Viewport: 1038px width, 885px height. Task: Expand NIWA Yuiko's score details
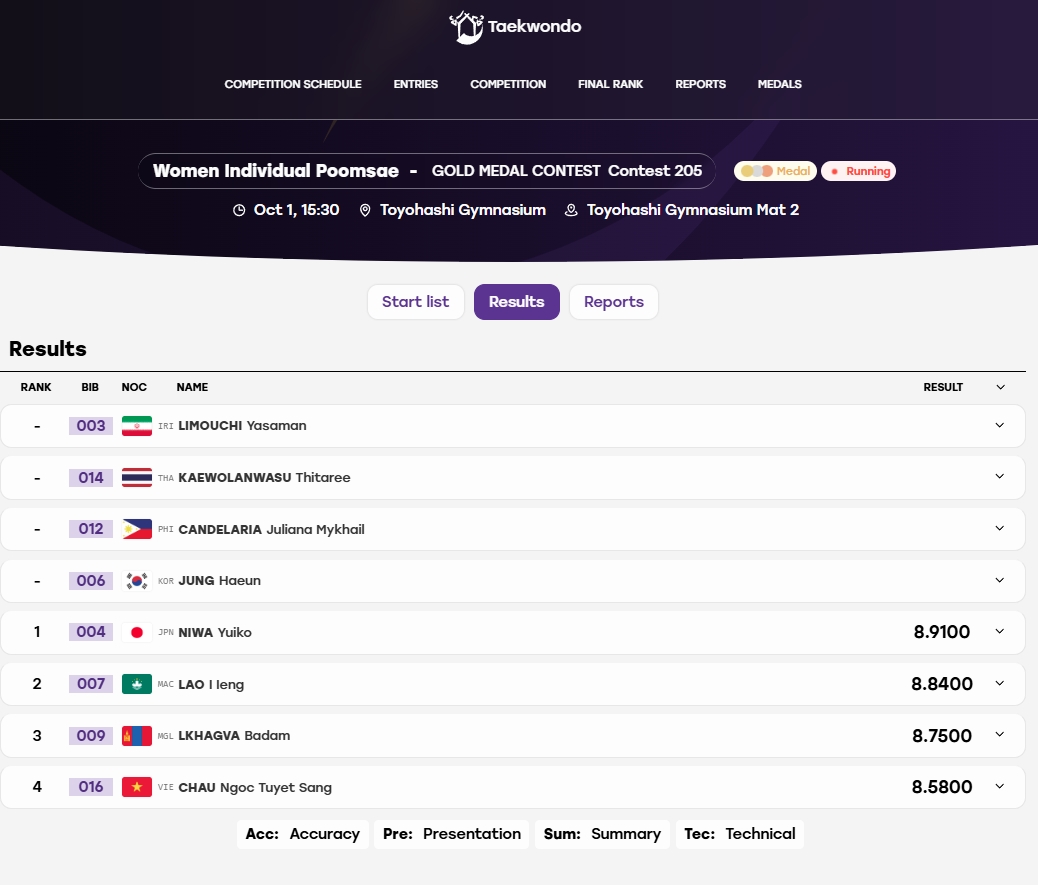(1000, 631)
